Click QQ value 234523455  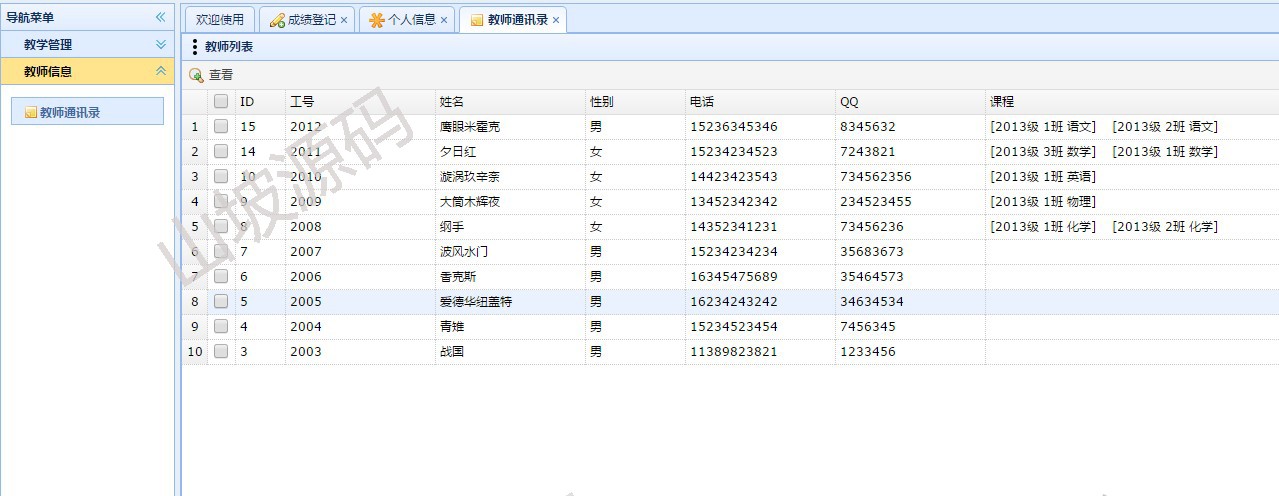pyautogui.click(x=876, y=202)
